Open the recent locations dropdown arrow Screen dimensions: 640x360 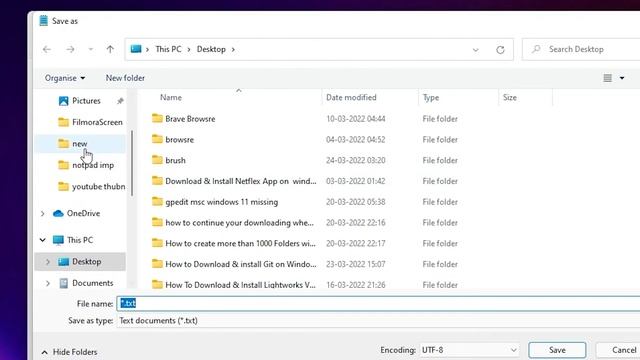tap(91, 49)
